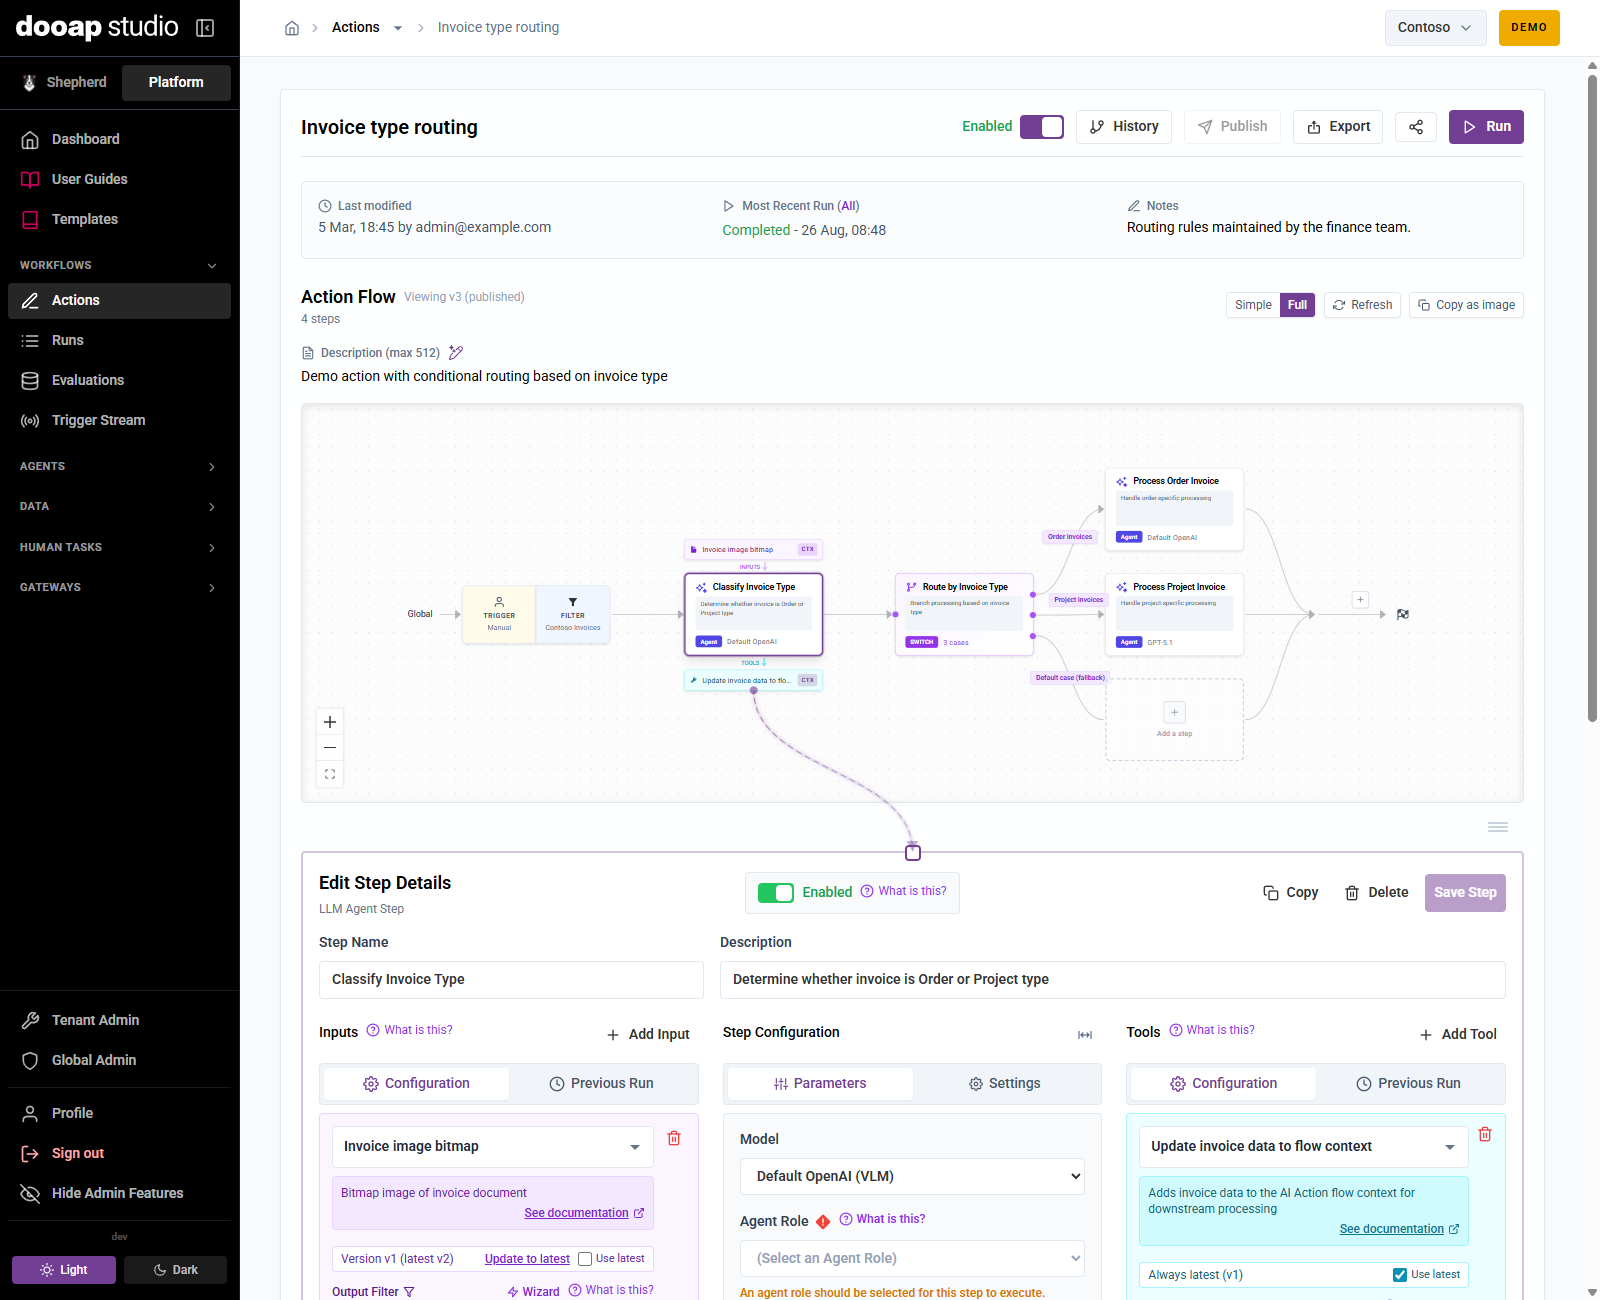Fit the flow canvas view
1600x1300 pixels.
[x=330, y=774]
